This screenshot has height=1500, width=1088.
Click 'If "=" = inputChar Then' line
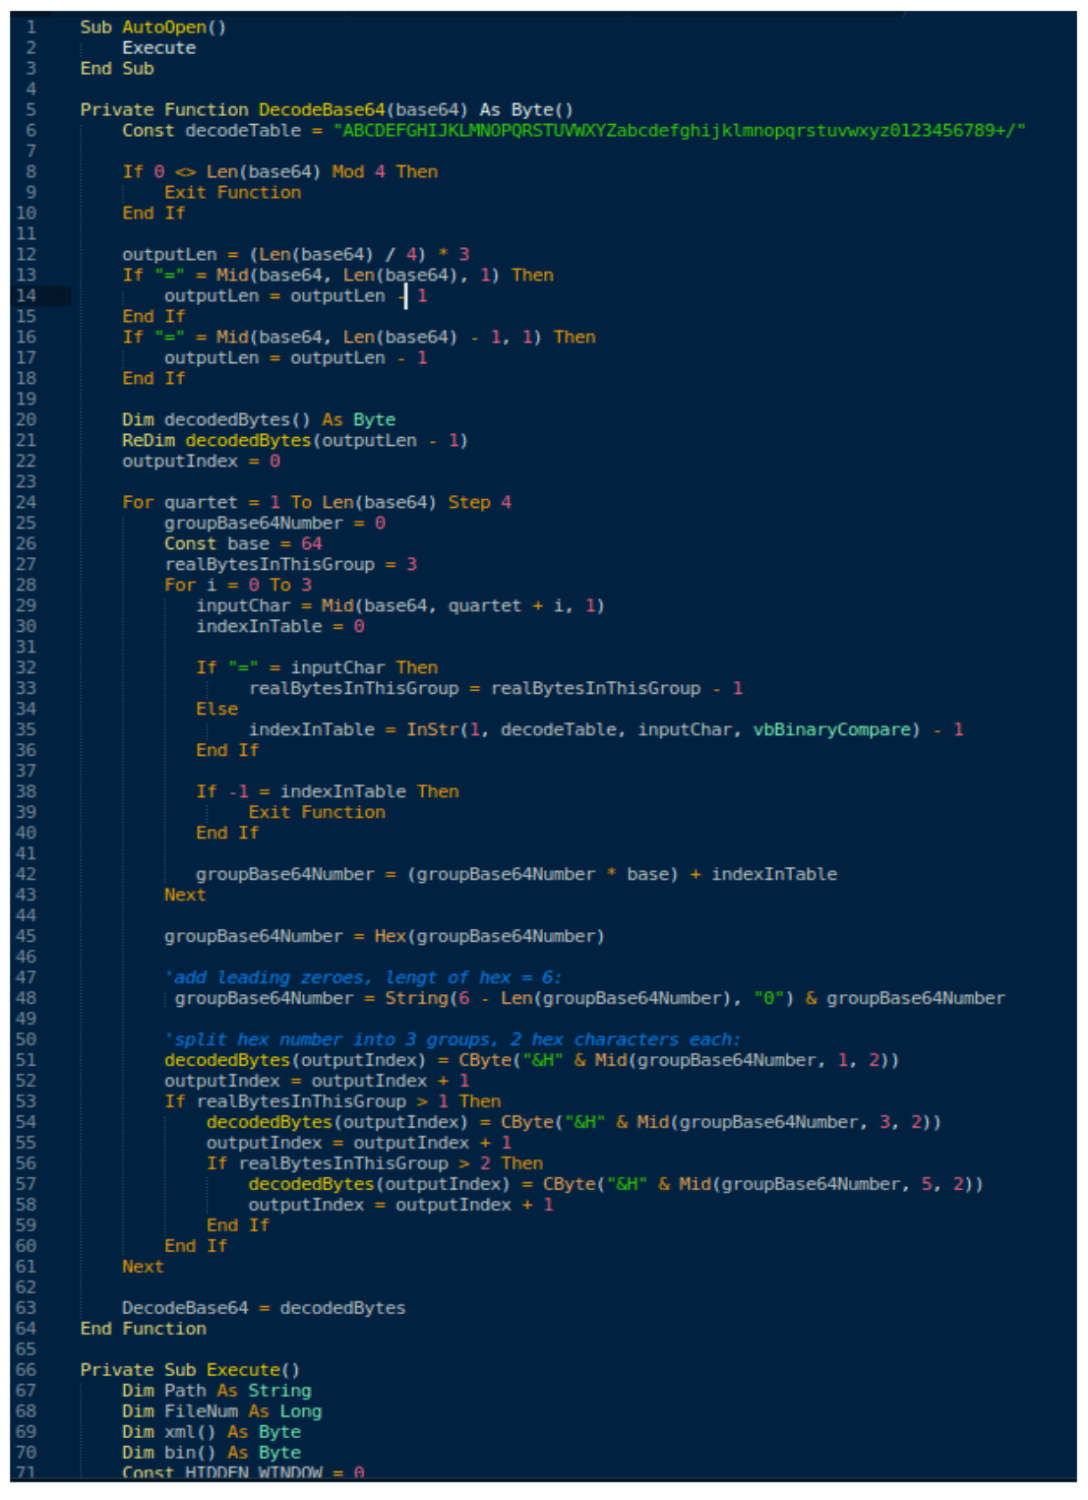click(317, 668)
